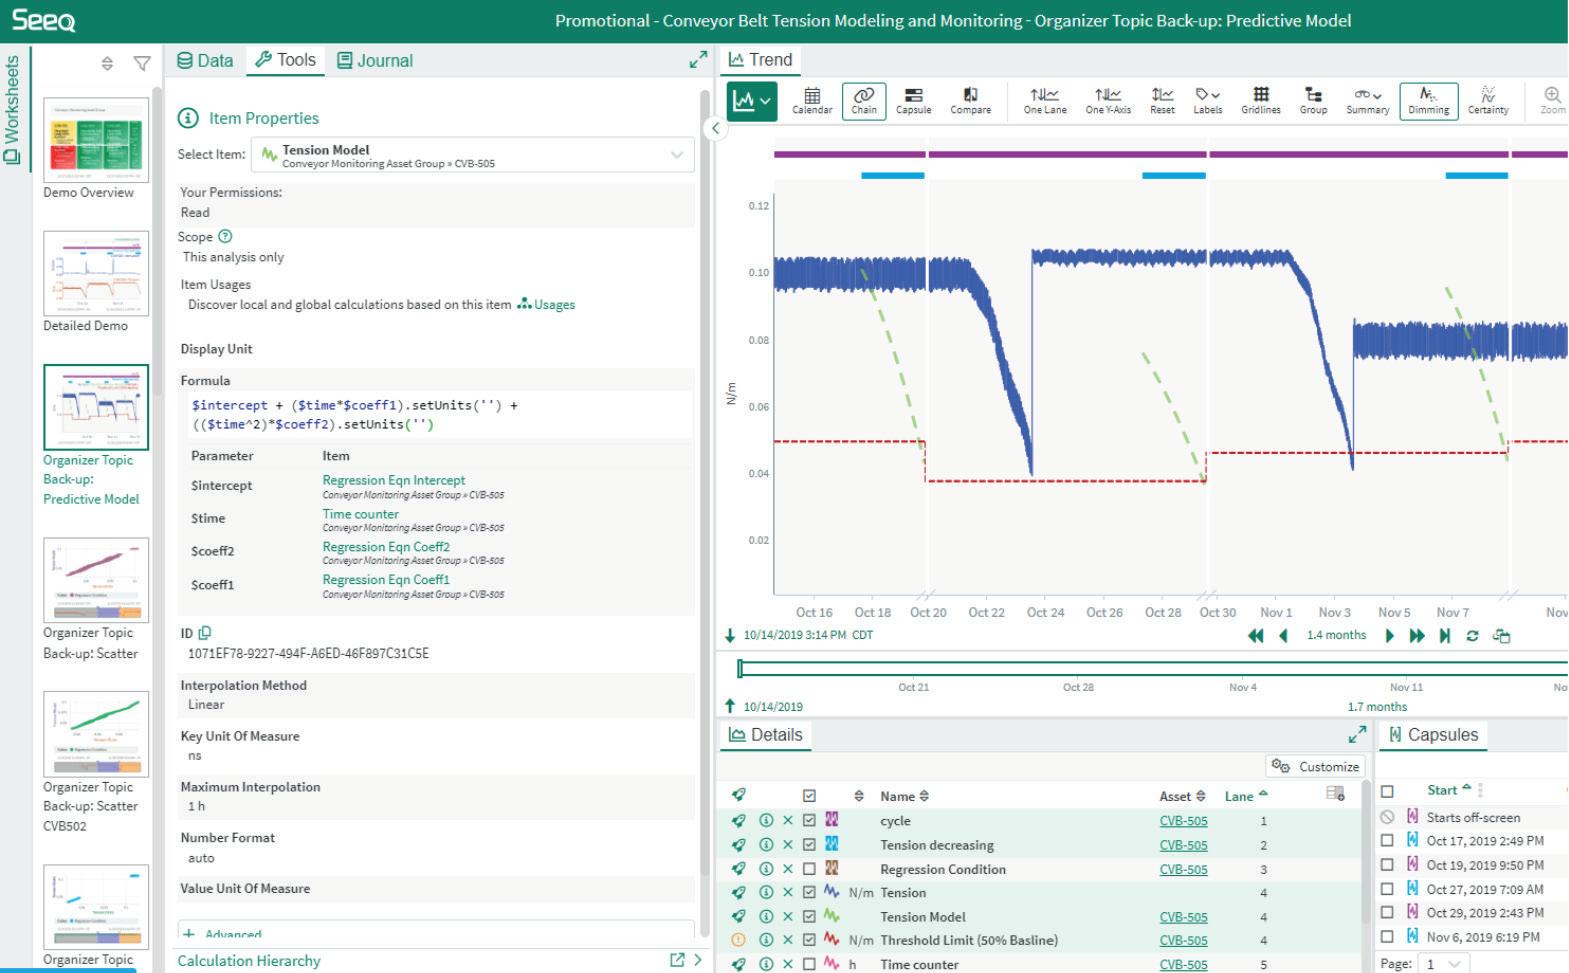The height and width of the screenshot is (973, 1569).
Task: Select the Capsules tab
Action: click(x=1433, y=735)
